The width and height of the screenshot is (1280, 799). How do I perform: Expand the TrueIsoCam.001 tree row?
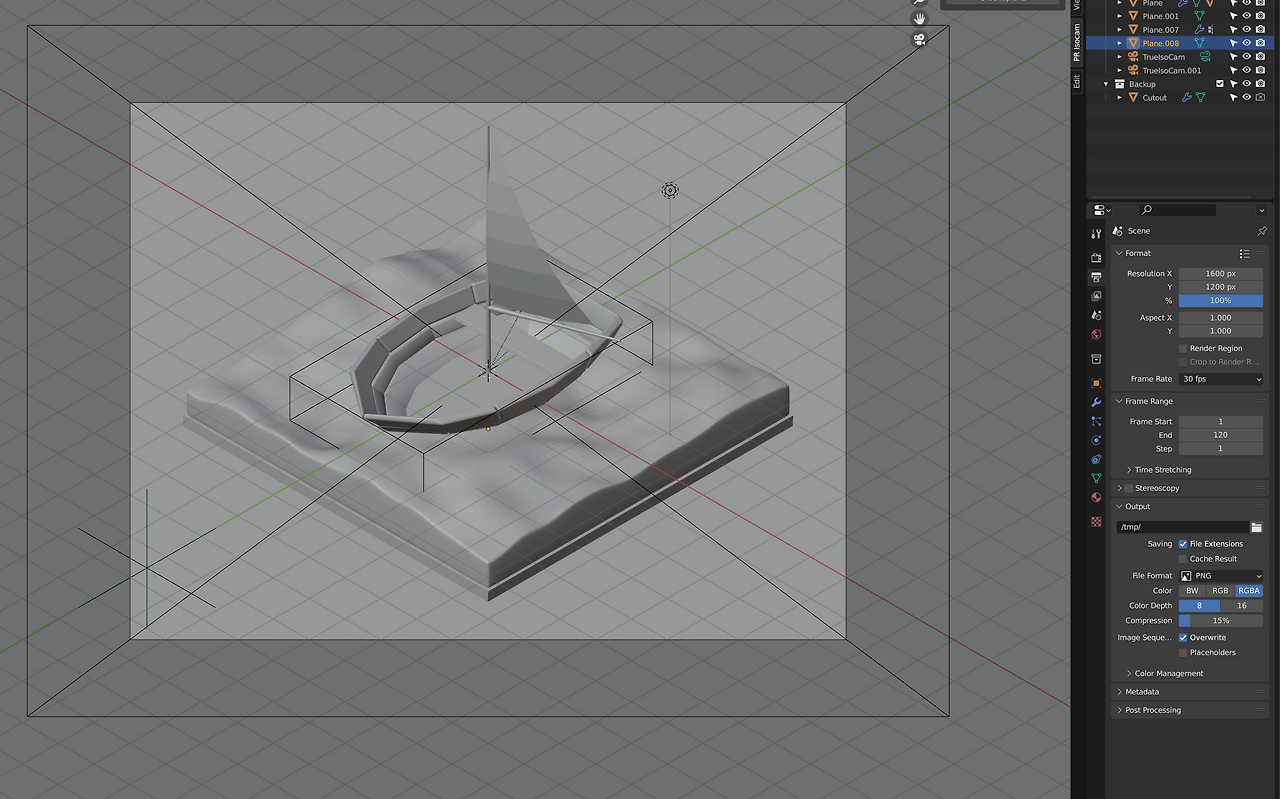point(1120,71)
